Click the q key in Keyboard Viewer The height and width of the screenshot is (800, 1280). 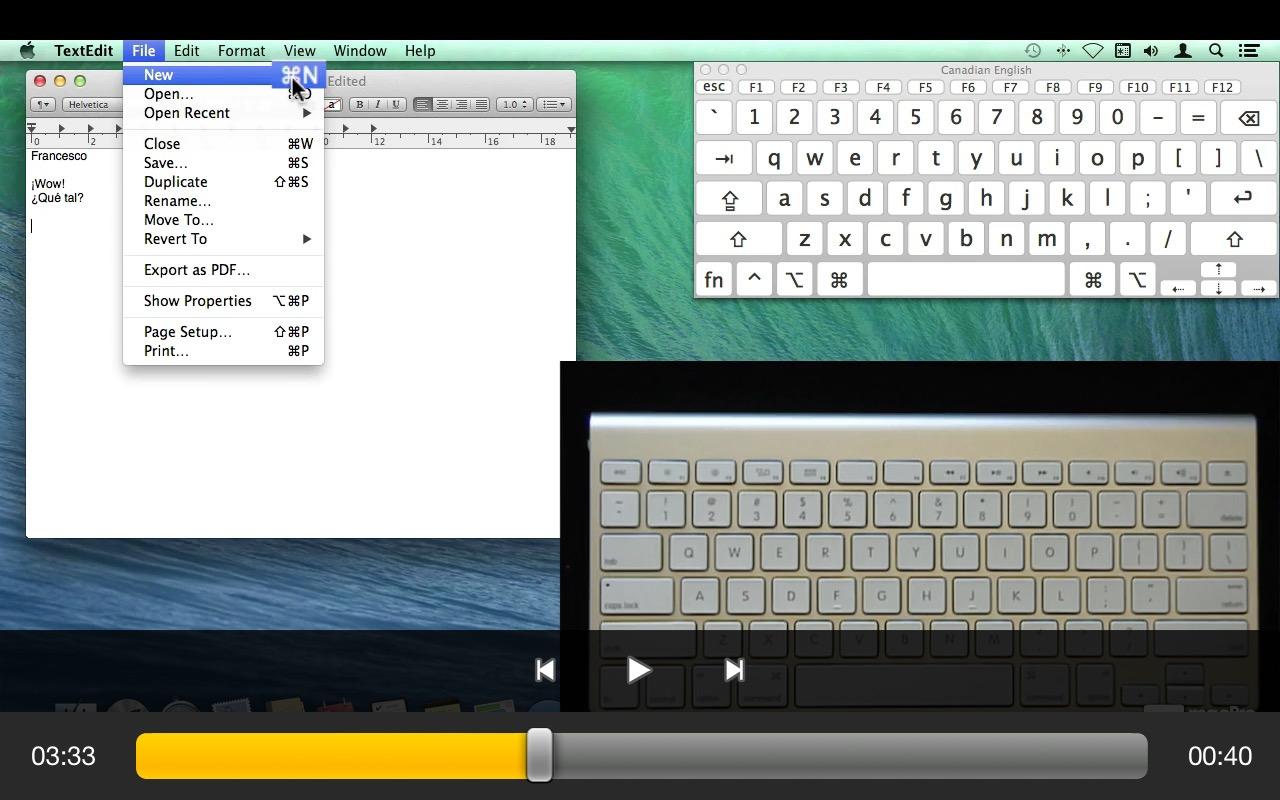(774, 158)
